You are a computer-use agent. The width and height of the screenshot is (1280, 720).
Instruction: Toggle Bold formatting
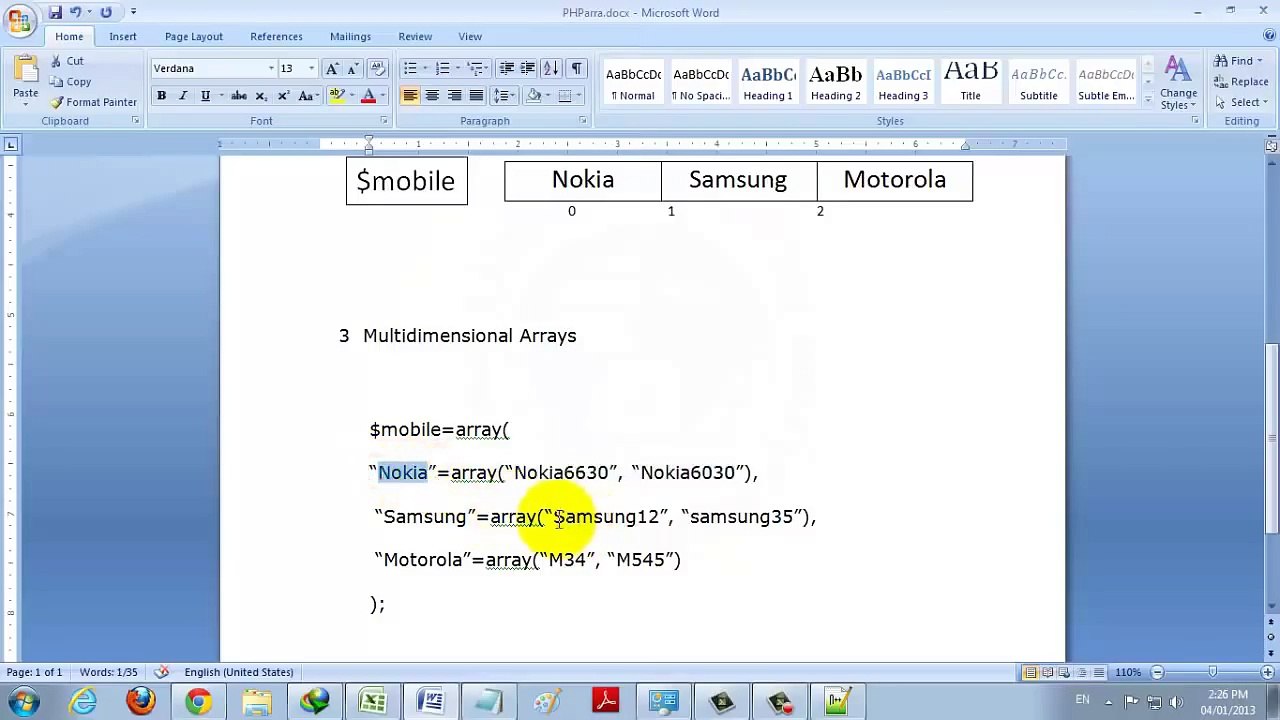[161, 96]
